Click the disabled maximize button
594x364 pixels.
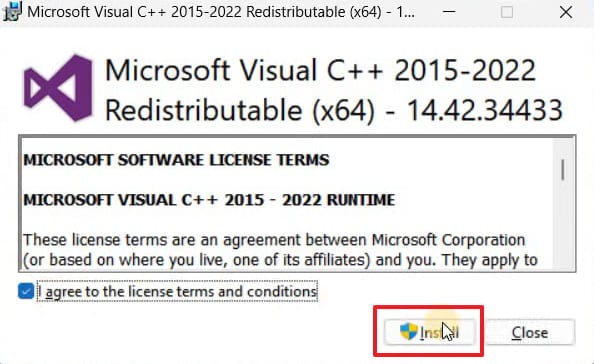pyautogui.click(x=507, y=12)
